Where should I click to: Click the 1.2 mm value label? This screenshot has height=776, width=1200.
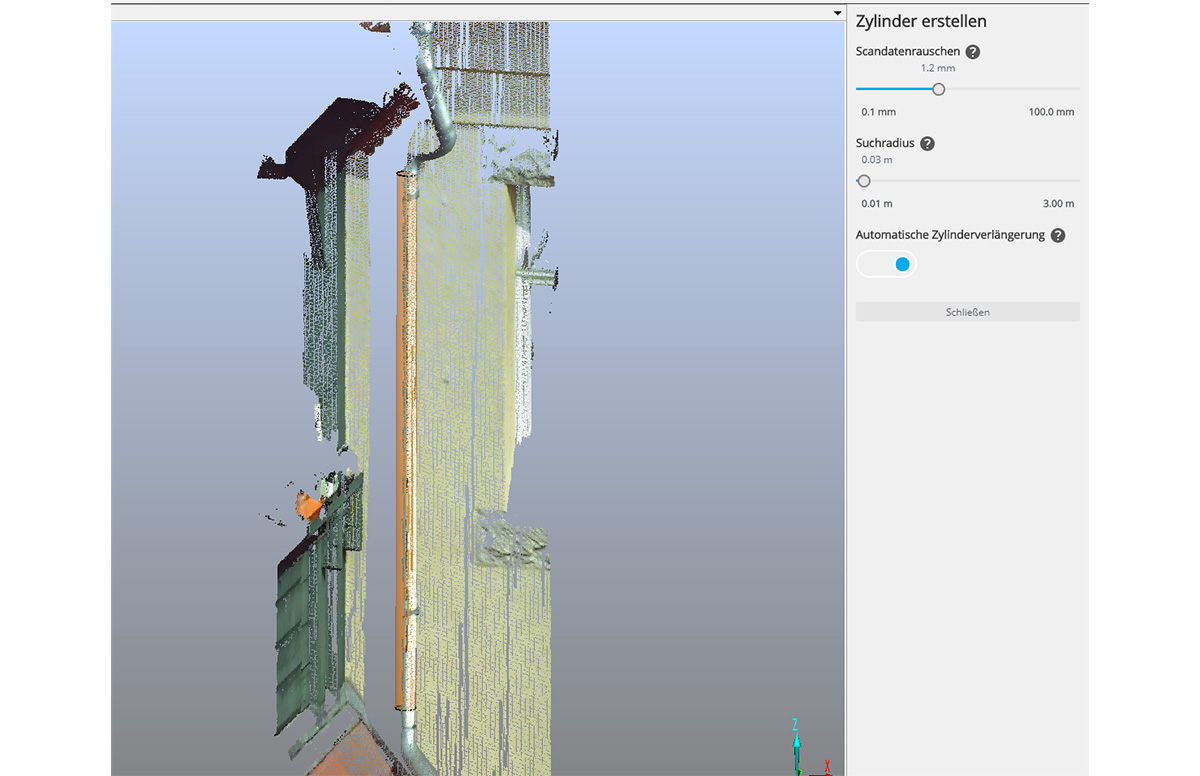[937, 67]
